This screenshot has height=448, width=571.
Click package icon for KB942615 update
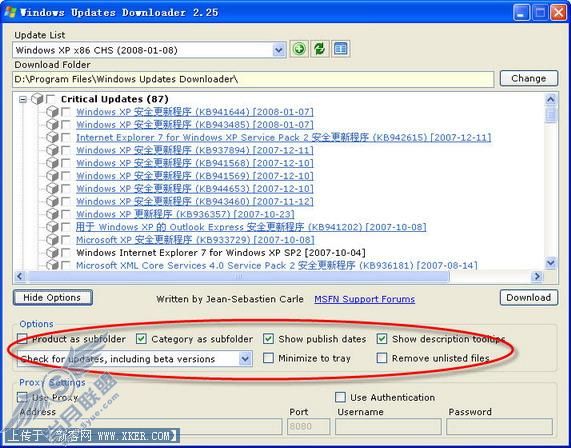click(52, 137)
